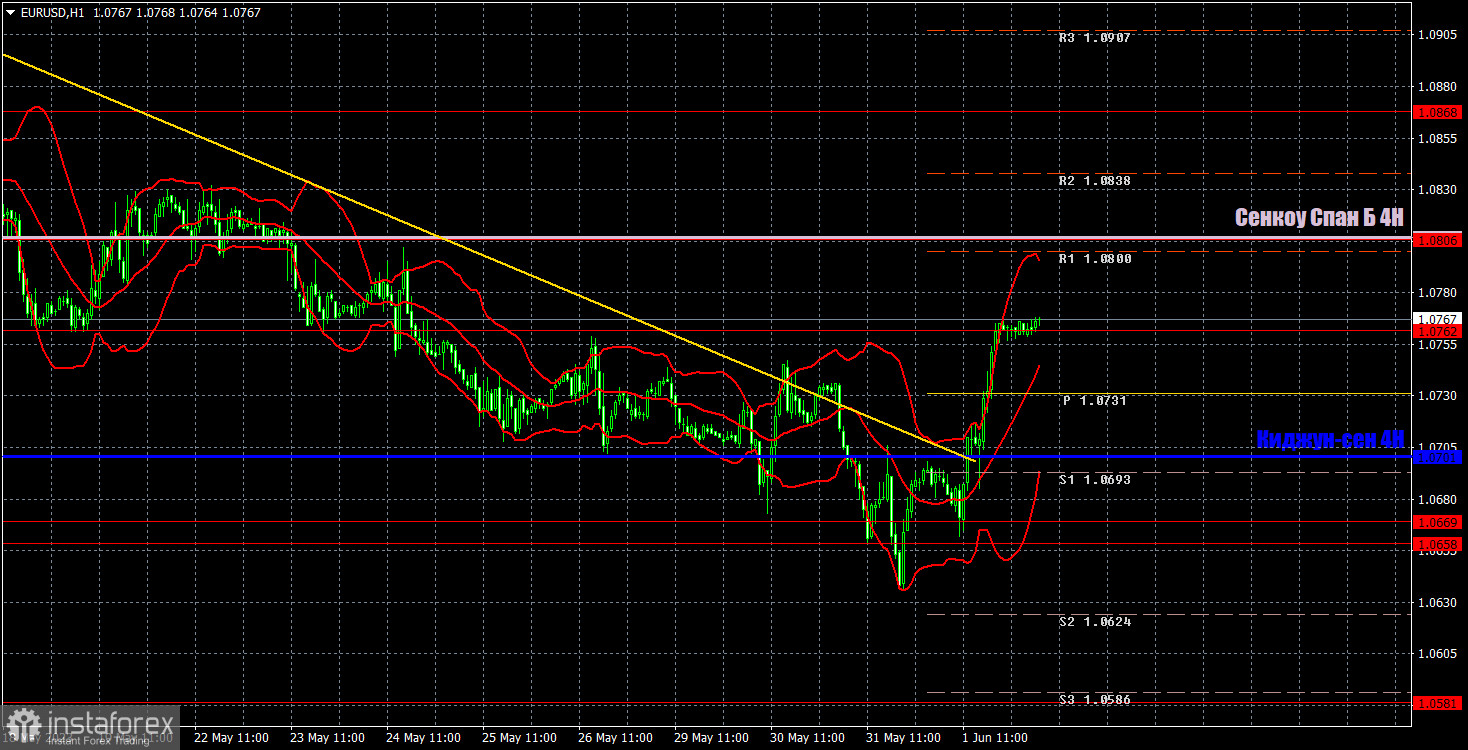Click 1.0830 on the price axis
The image size is (1468, 750).
pos(1438,189)
